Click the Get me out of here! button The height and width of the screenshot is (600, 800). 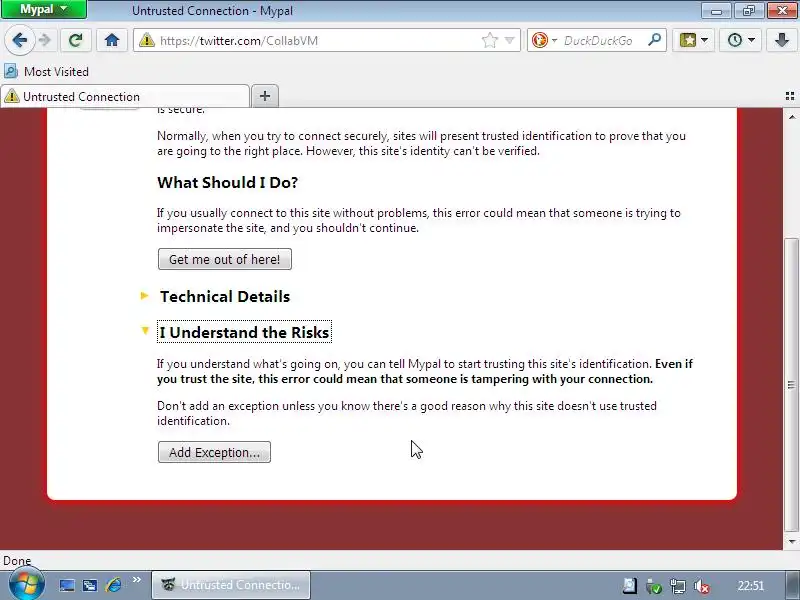click(225, 259)
